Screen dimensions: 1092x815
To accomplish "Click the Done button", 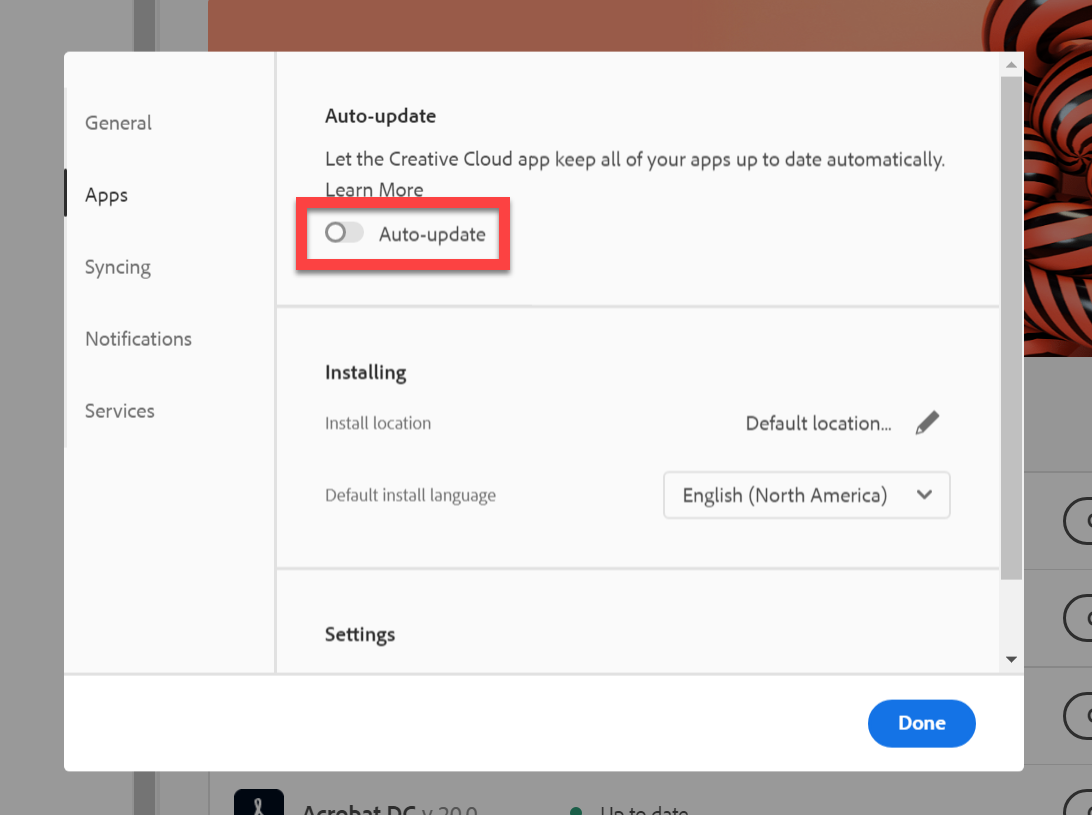I will (x=921, y=723).
